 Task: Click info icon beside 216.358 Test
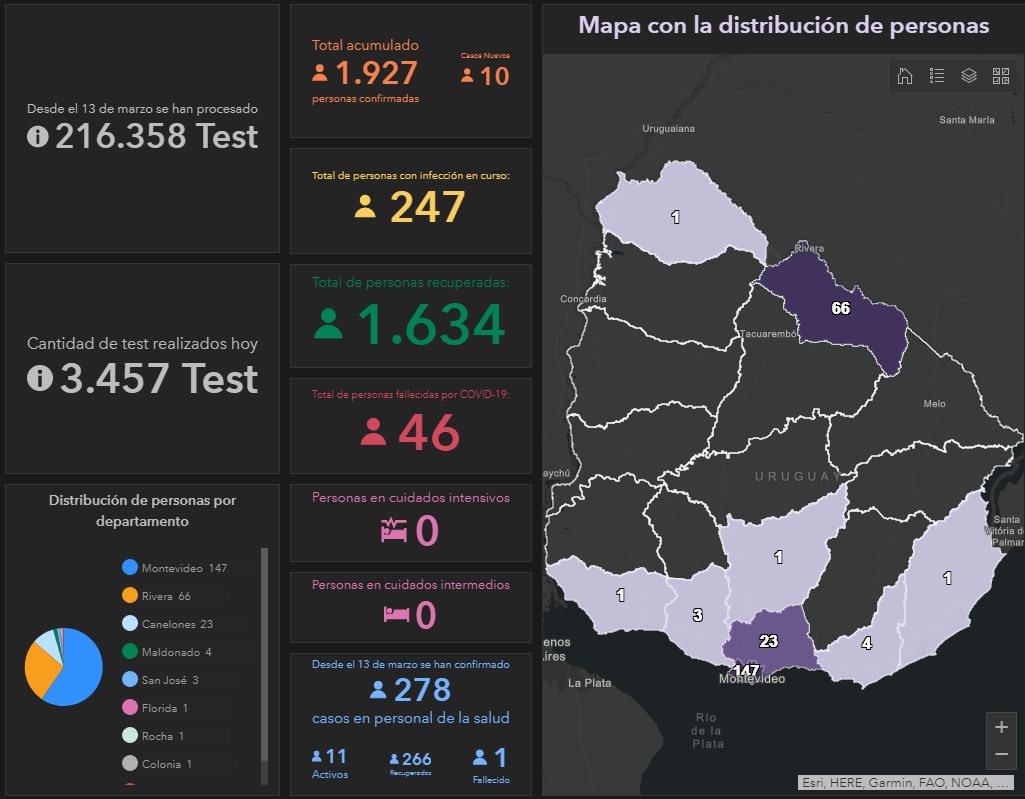click(38, 136)
